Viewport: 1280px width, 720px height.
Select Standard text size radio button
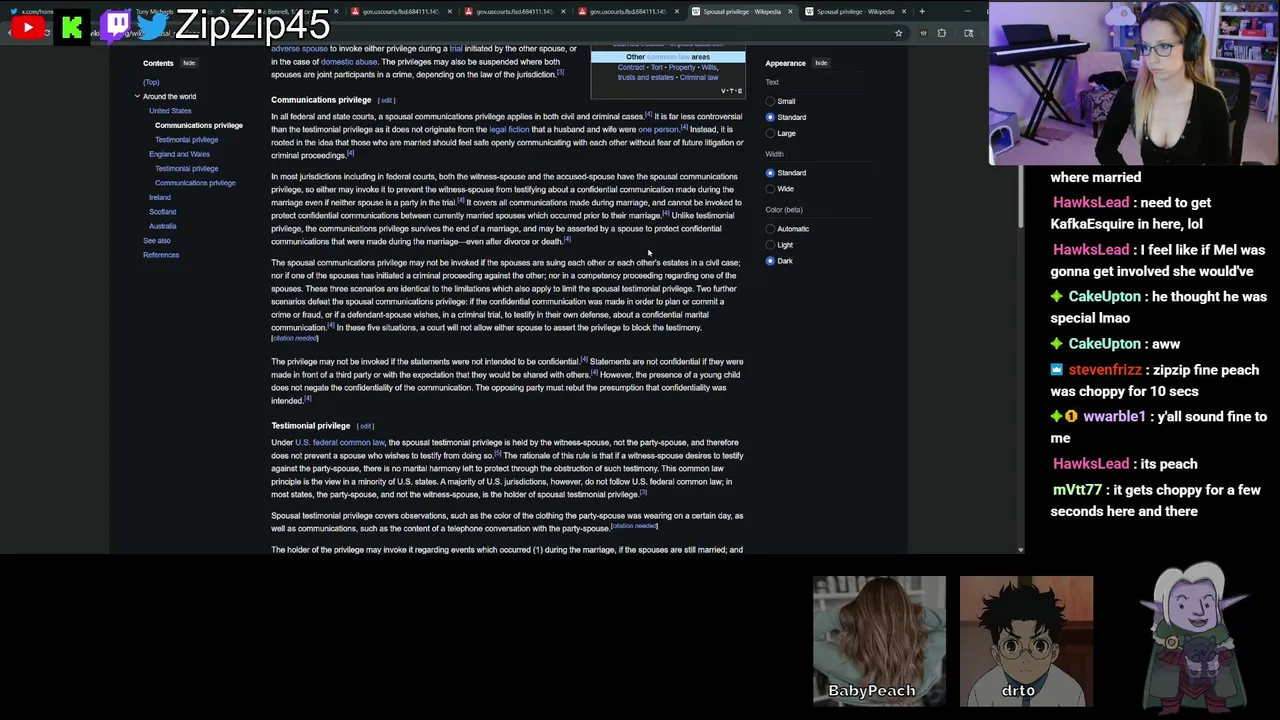770,117
